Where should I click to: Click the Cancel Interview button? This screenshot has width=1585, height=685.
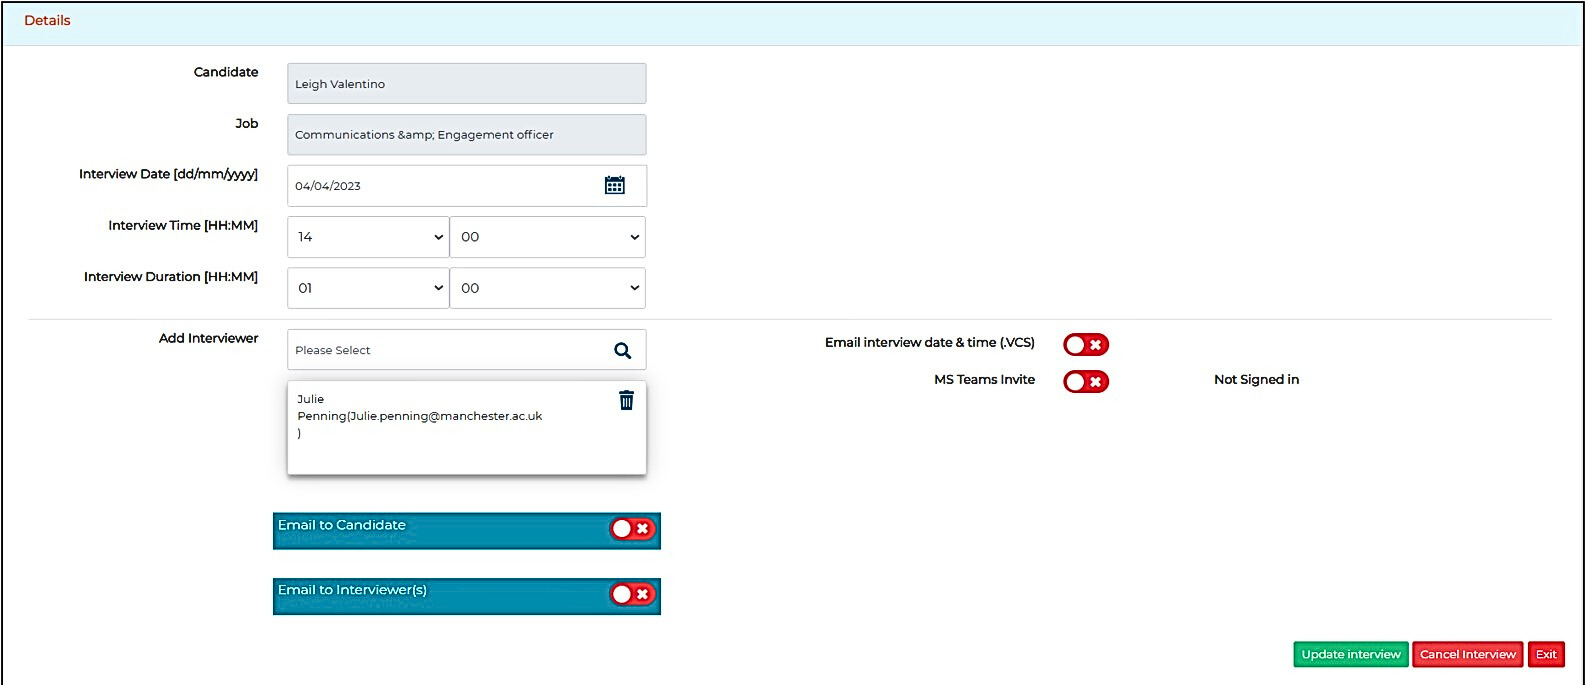point(1468,654)
